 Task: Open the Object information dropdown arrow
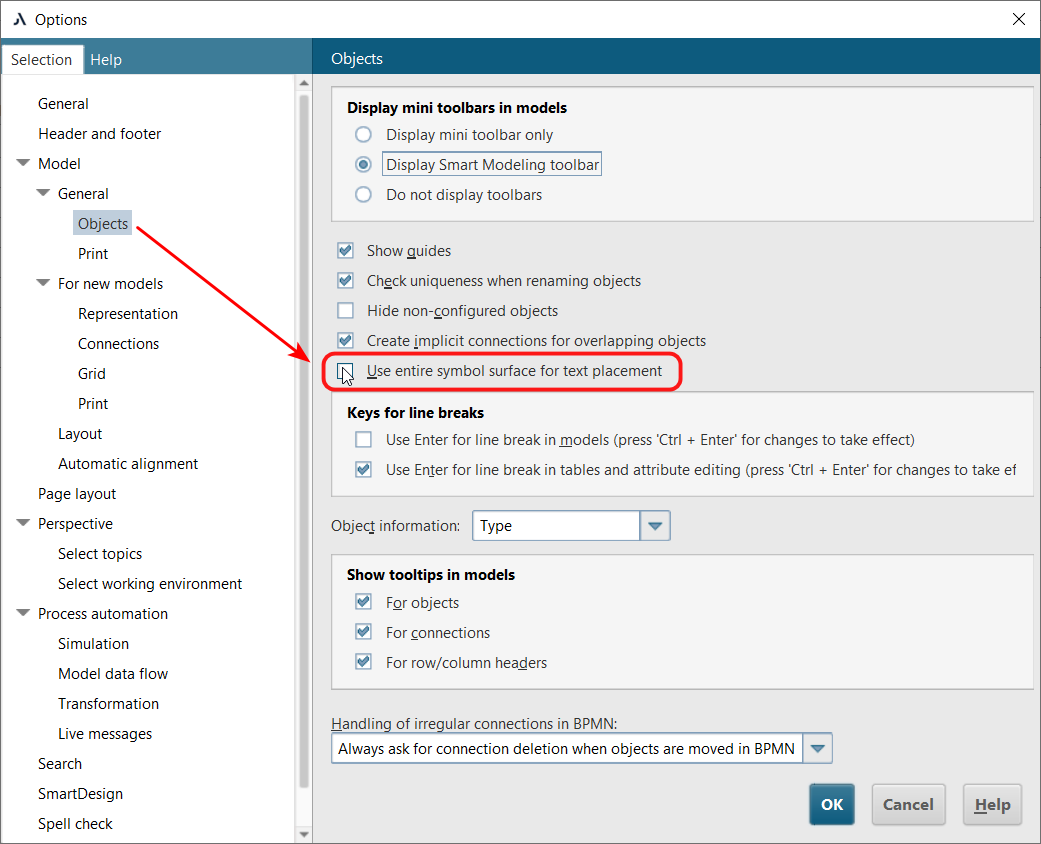[x=655, y=526]
